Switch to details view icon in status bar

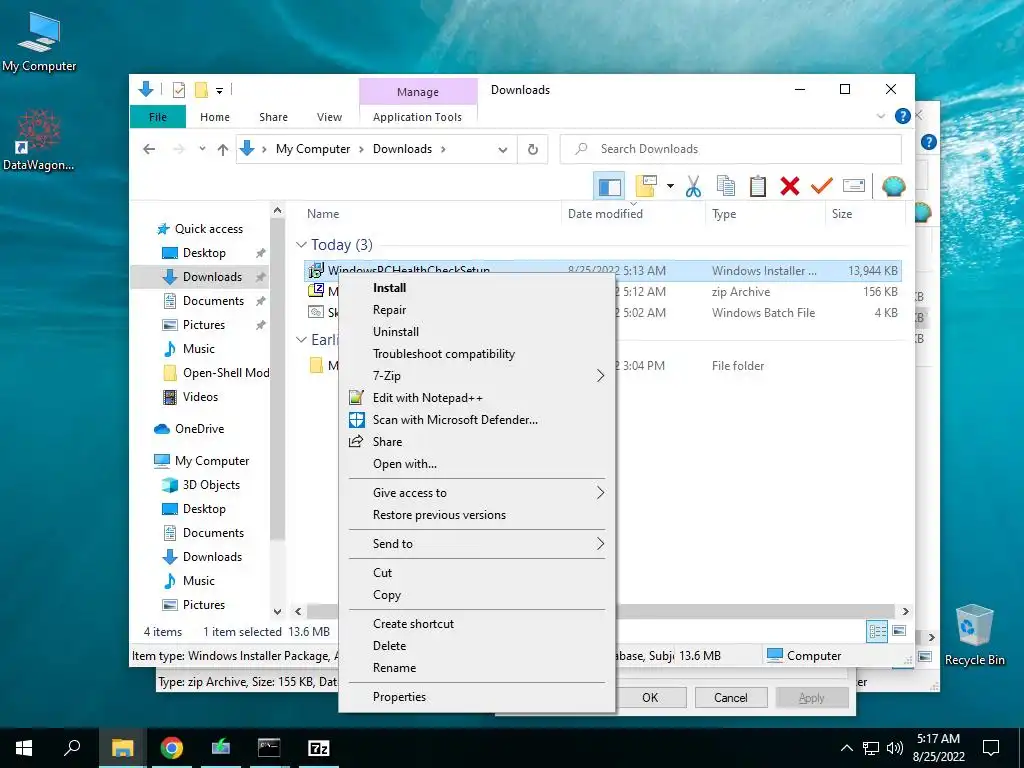(877, 632)
